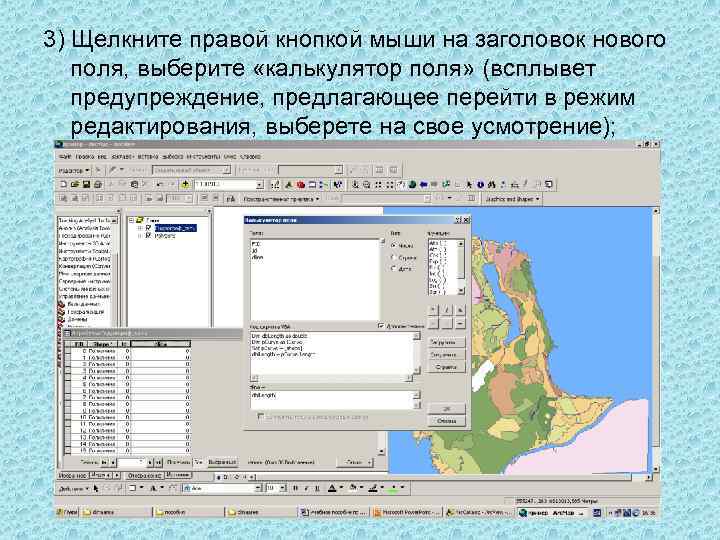Click the Shape column header in attribute table

pos(101,344)
